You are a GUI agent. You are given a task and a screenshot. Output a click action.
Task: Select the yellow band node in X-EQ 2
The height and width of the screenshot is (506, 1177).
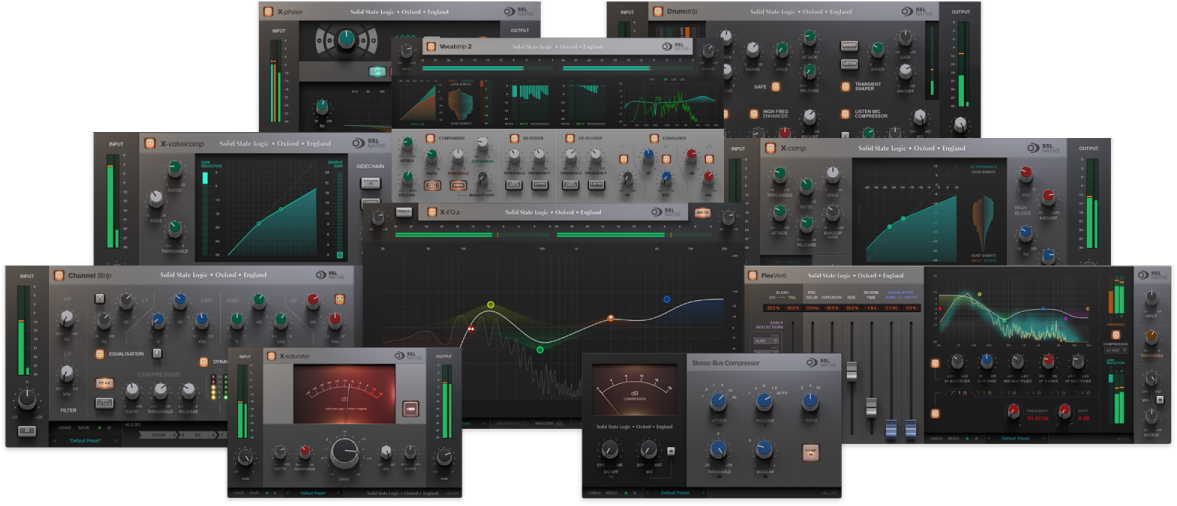click(490, 305)
